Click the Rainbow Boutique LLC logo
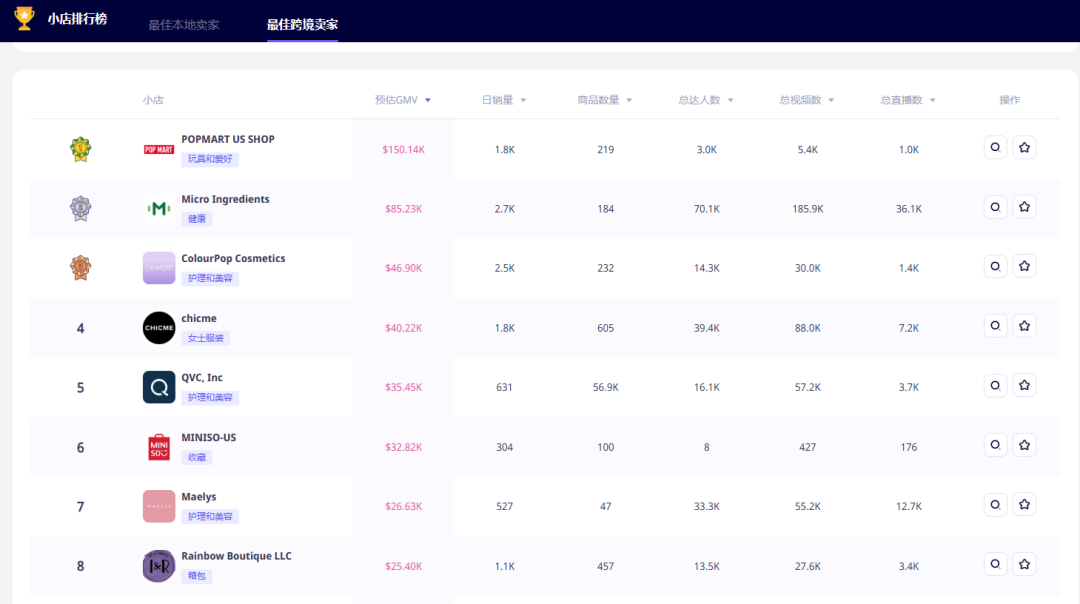 [159, 566]
